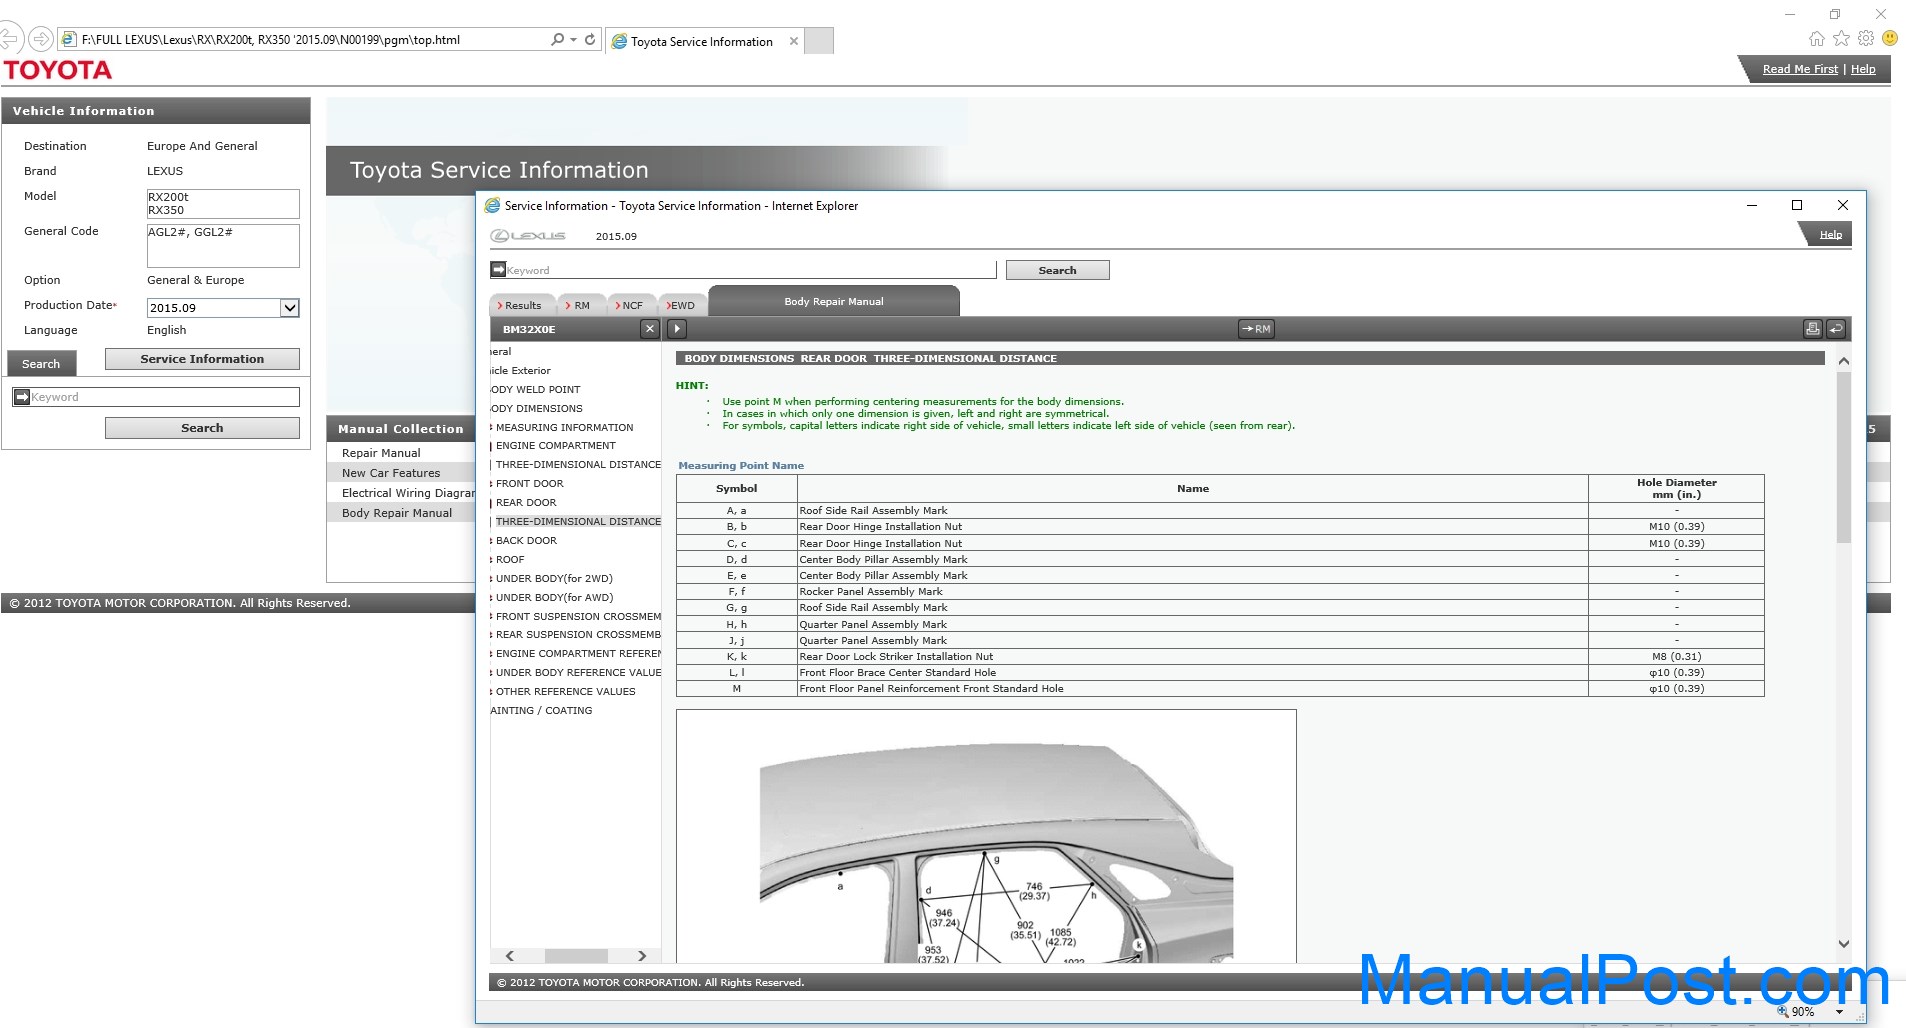
Task: Focus the Keyword field in Vehicle Information panel
Action: [164, 397]
